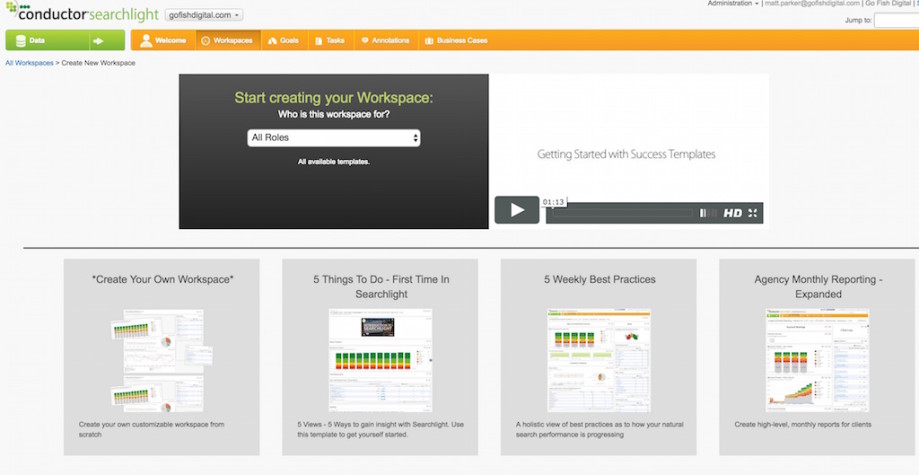Click the matt.parker email link
The height and width of the screenshot is (475, 919).
pyautogui.click(x=812, y=4)
